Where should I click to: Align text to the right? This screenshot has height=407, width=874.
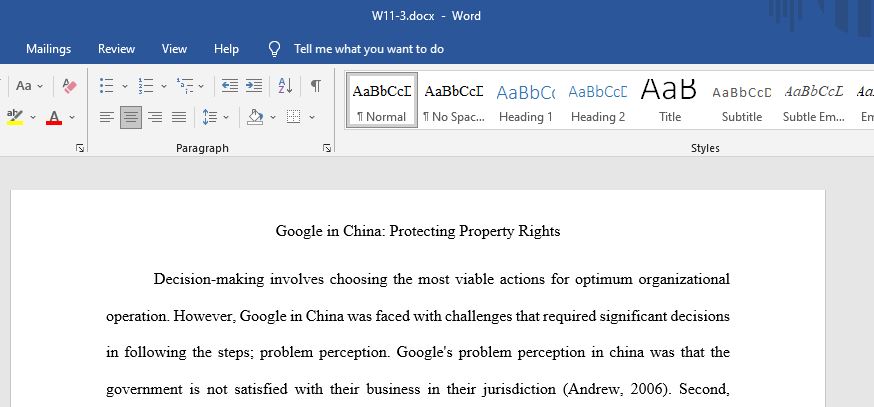point(154,117)
